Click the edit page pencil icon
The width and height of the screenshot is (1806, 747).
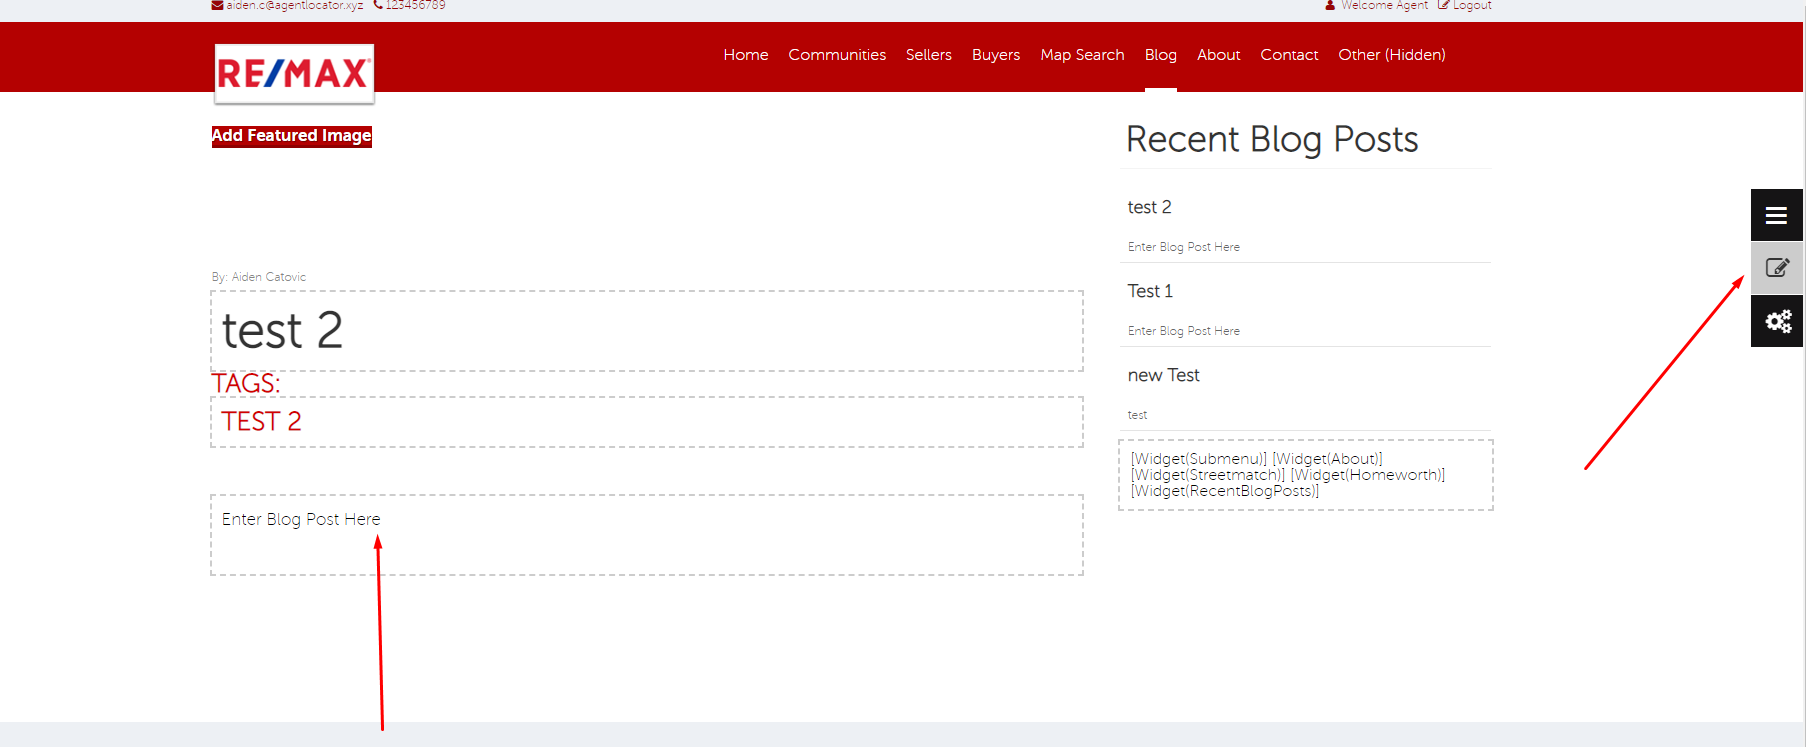click(1776, 268)
